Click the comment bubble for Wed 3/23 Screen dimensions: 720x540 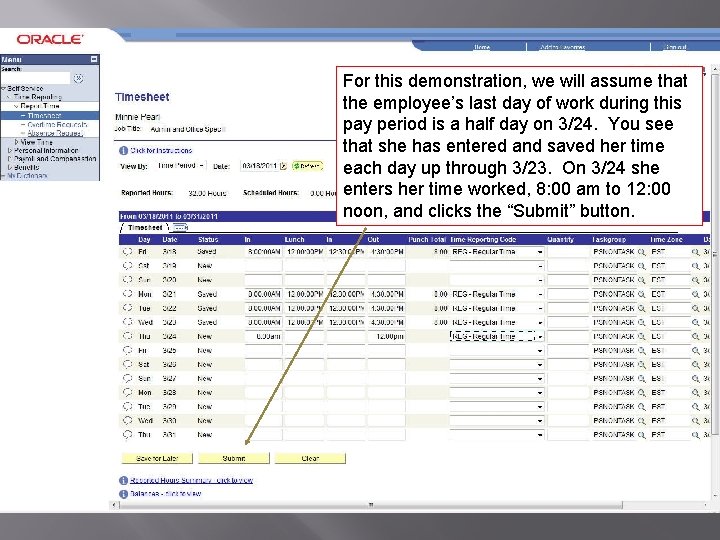coord(128,322)
